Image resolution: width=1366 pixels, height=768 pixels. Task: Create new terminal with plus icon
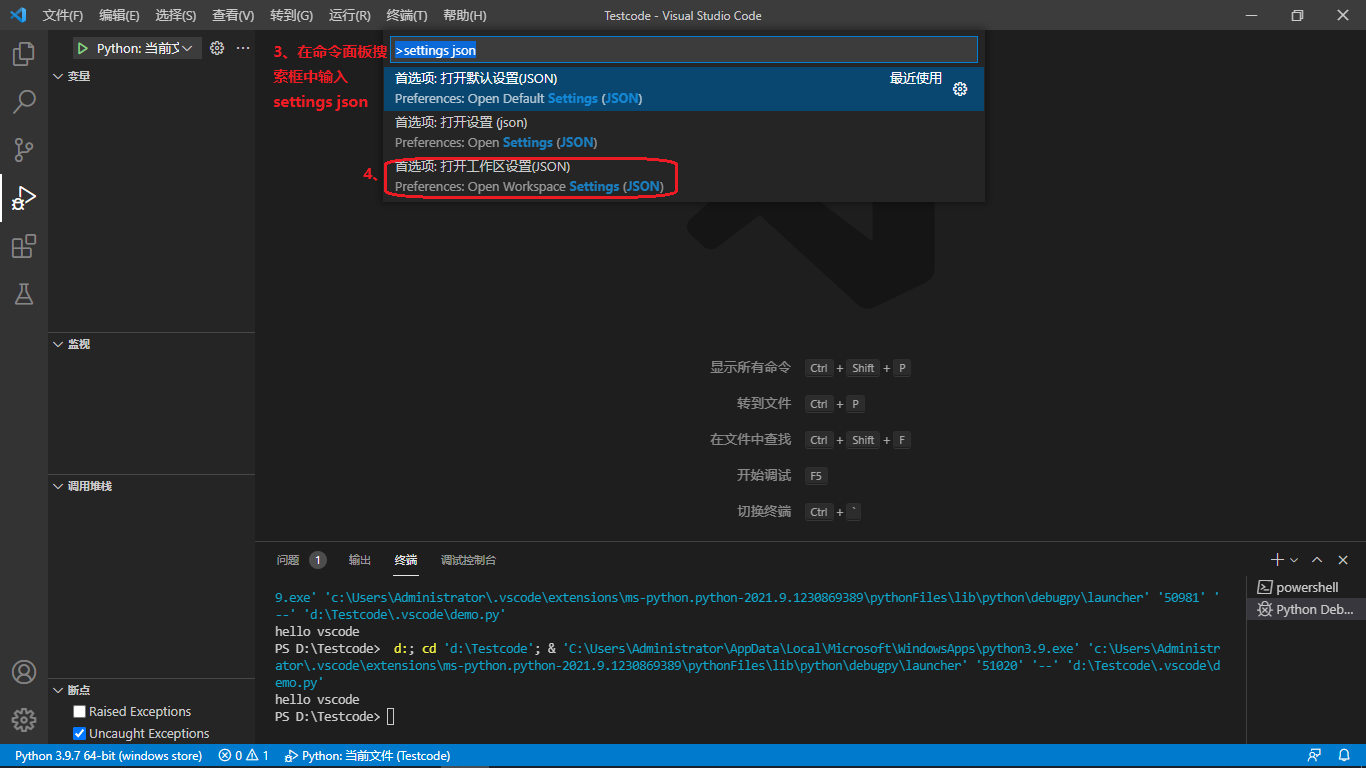(1277, 560)
